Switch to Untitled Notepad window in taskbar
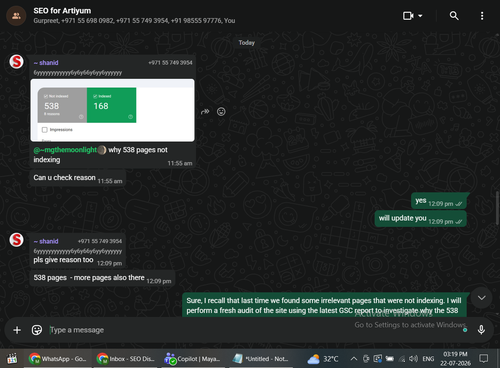Screen dimensions: 500x368 click(x=261, y=359)
